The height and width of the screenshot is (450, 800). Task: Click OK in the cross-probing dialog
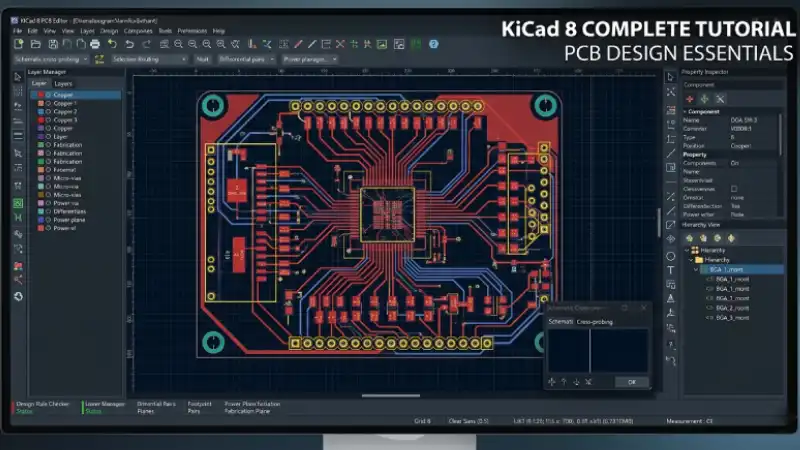coord(632,382)
